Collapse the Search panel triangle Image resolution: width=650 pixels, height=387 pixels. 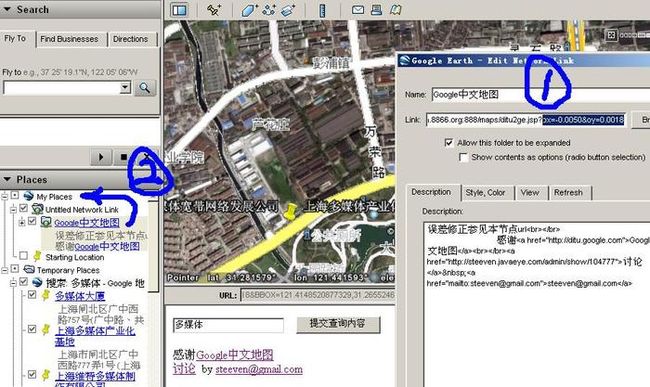coord(7,9)
